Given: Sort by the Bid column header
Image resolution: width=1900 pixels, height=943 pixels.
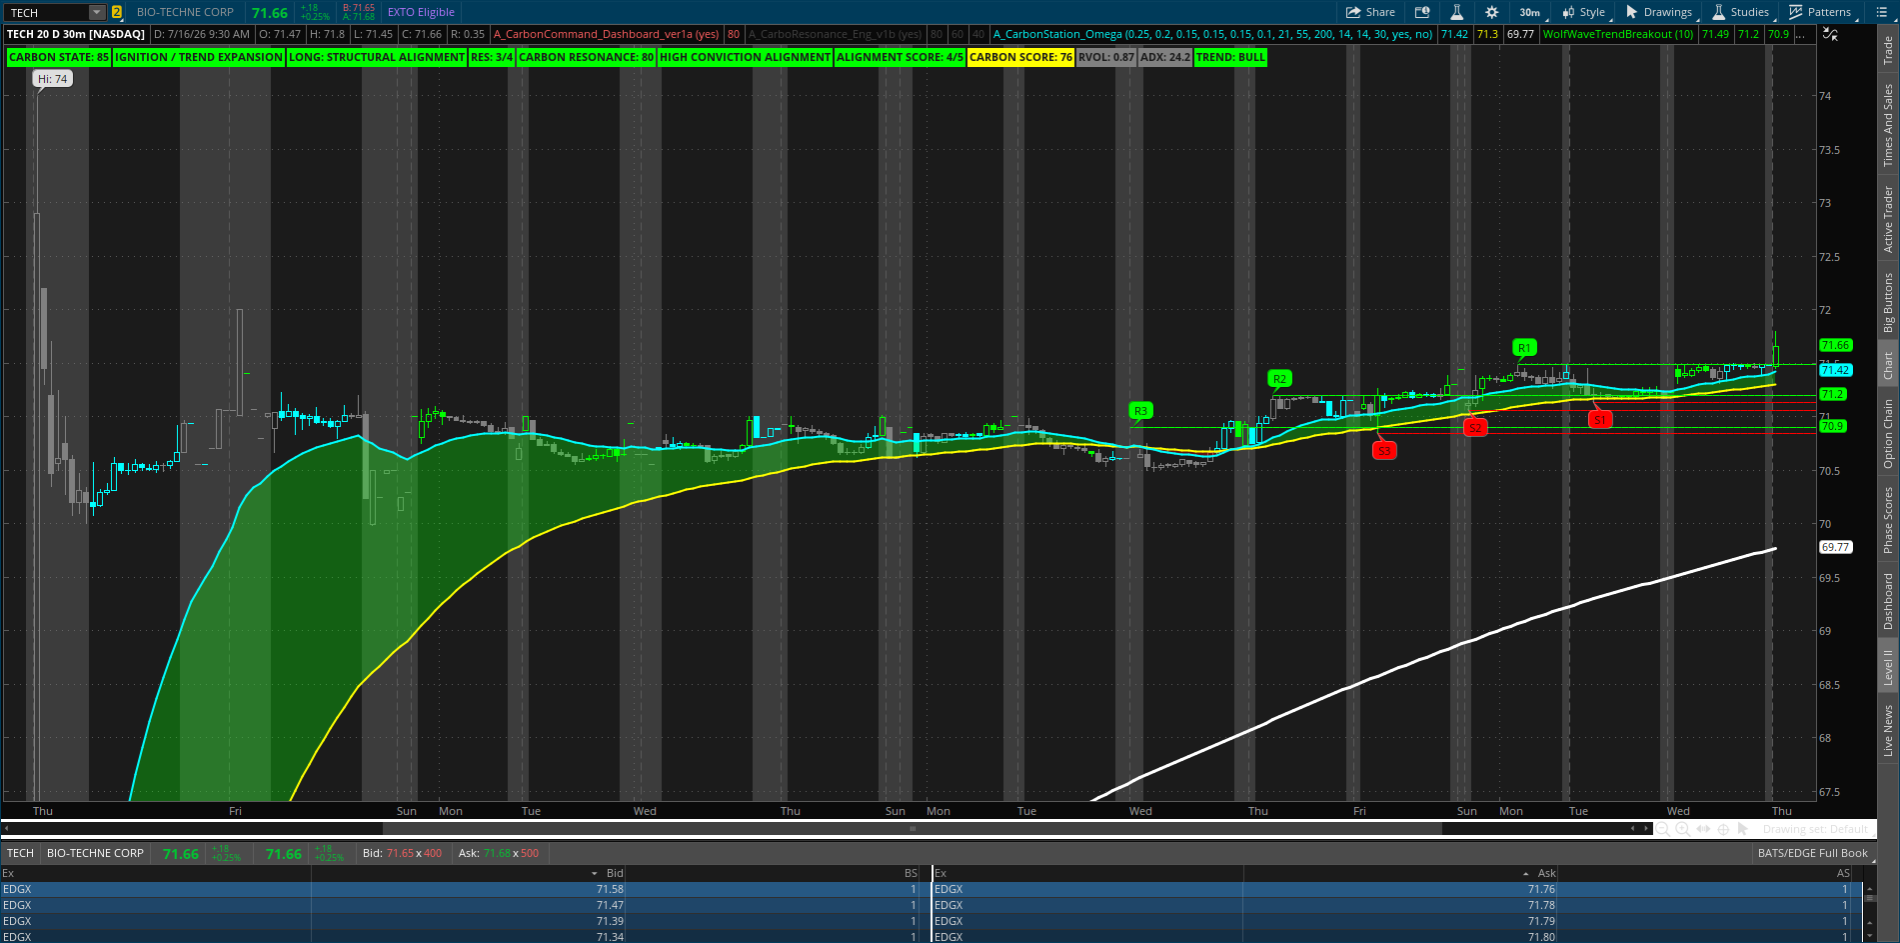Looking at the screenshot, I should 614,873.
